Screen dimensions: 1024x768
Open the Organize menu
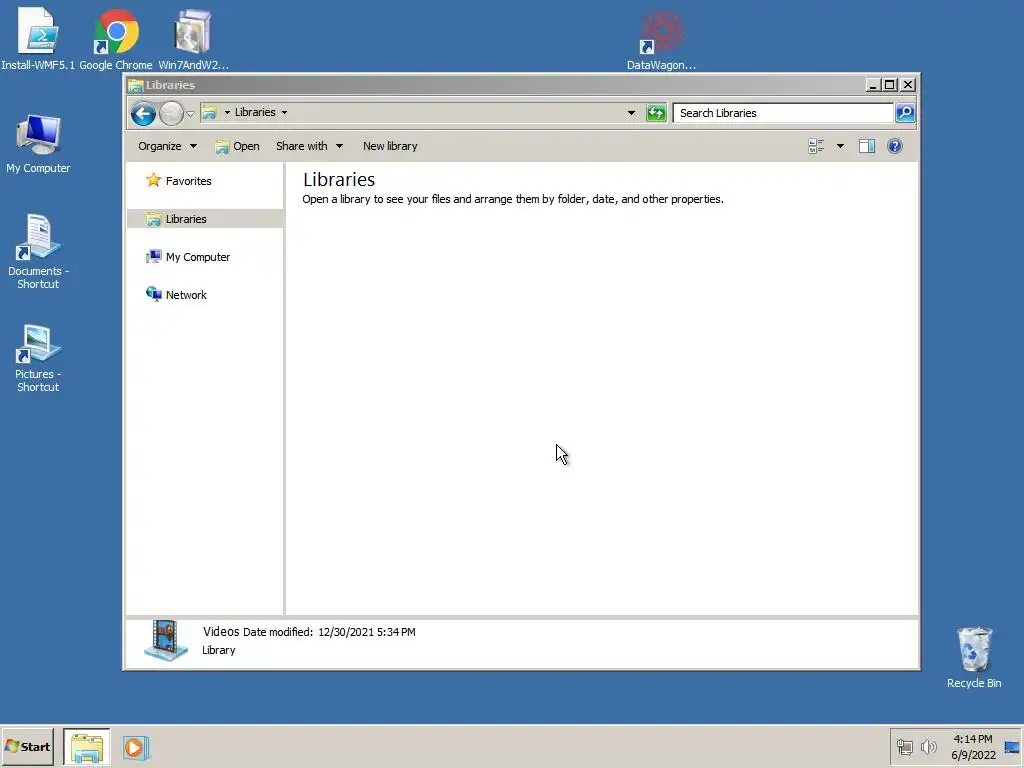(167, 146)
